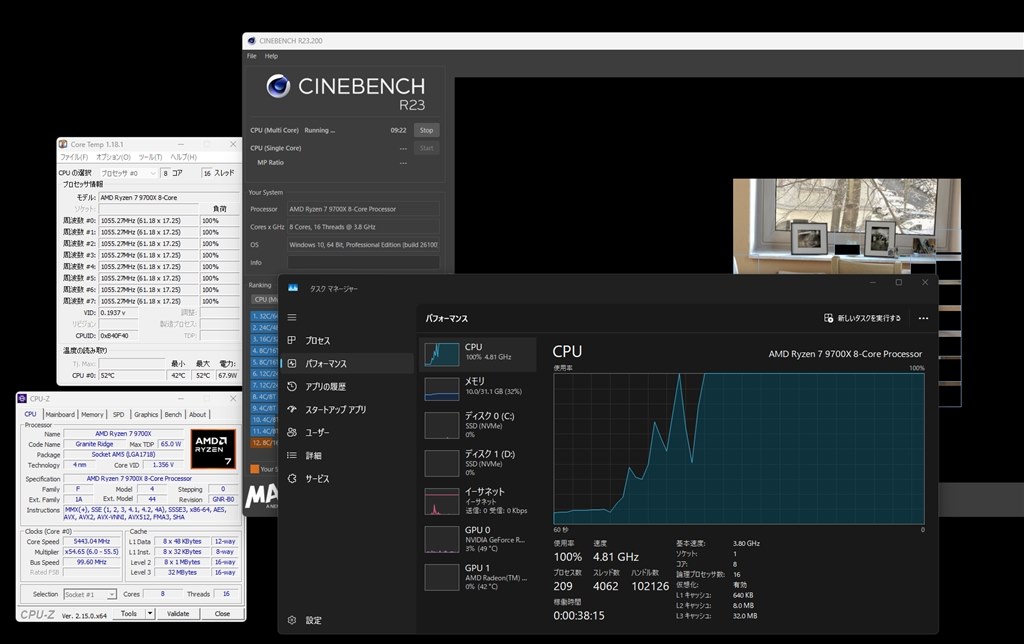Screen dimensions: 1024x644
Task: Select パフォーマンス in Task Manager sidebar
Action: (x=348, y=363)
